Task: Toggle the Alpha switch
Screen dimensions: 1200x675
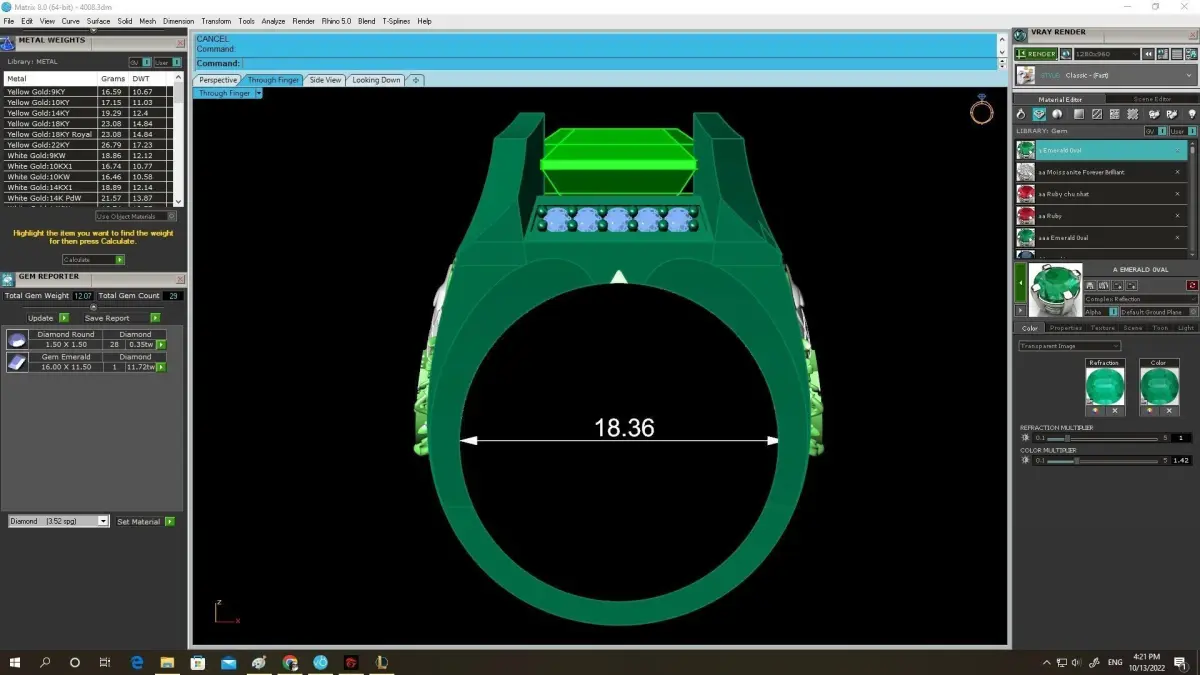Action: tap(1113, 312)
